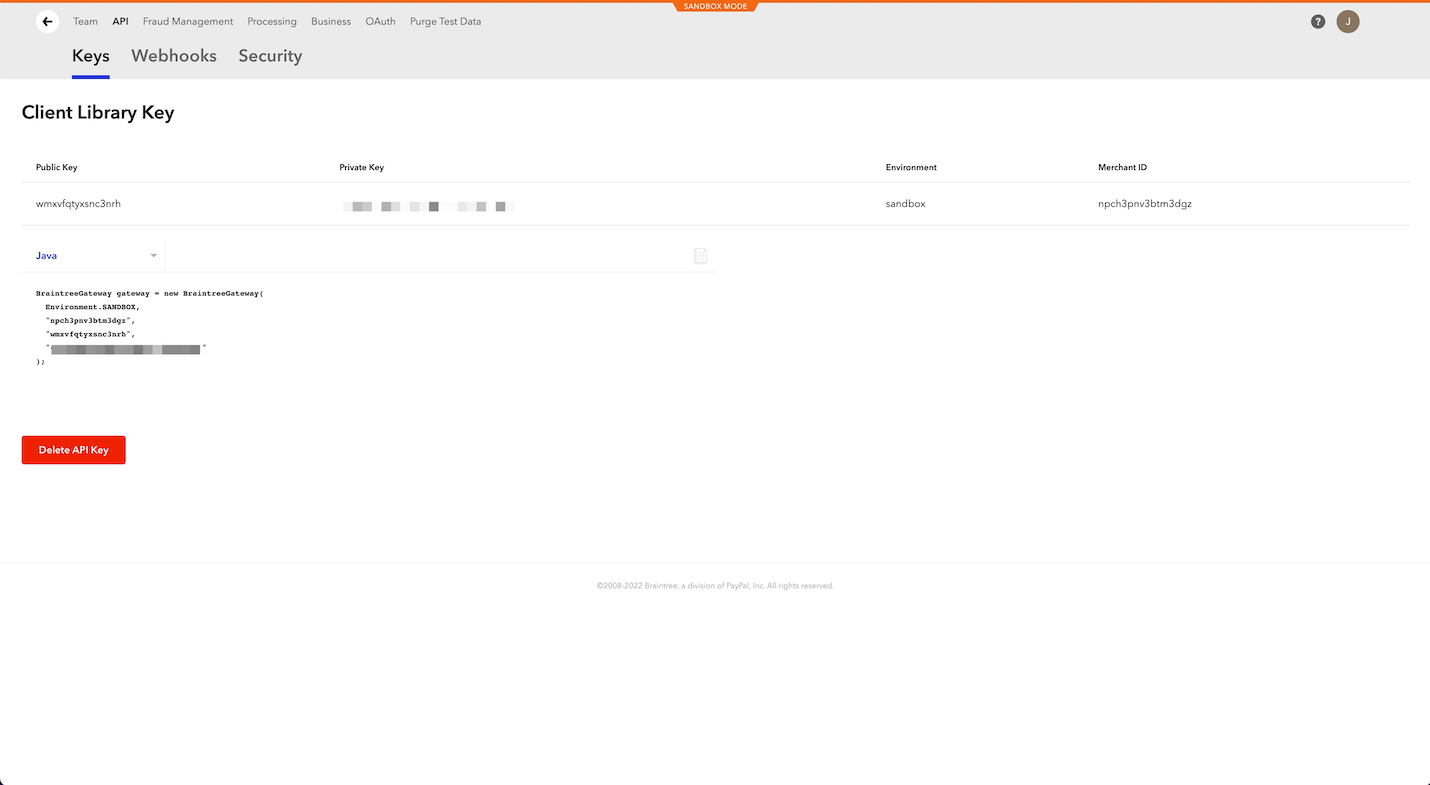This screenshot has height=785, width=1430.
Task: Switch to the Webhooks tab
Action: coord(174,56)
